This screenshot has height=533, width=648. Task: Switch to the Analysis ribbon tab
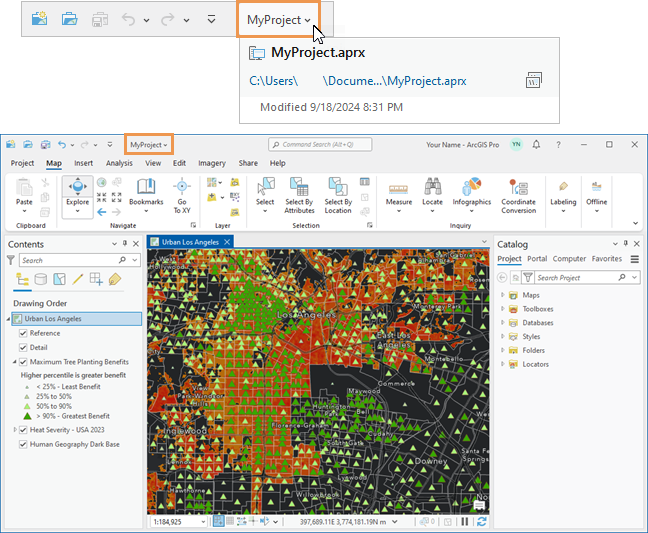click(119, 163)
